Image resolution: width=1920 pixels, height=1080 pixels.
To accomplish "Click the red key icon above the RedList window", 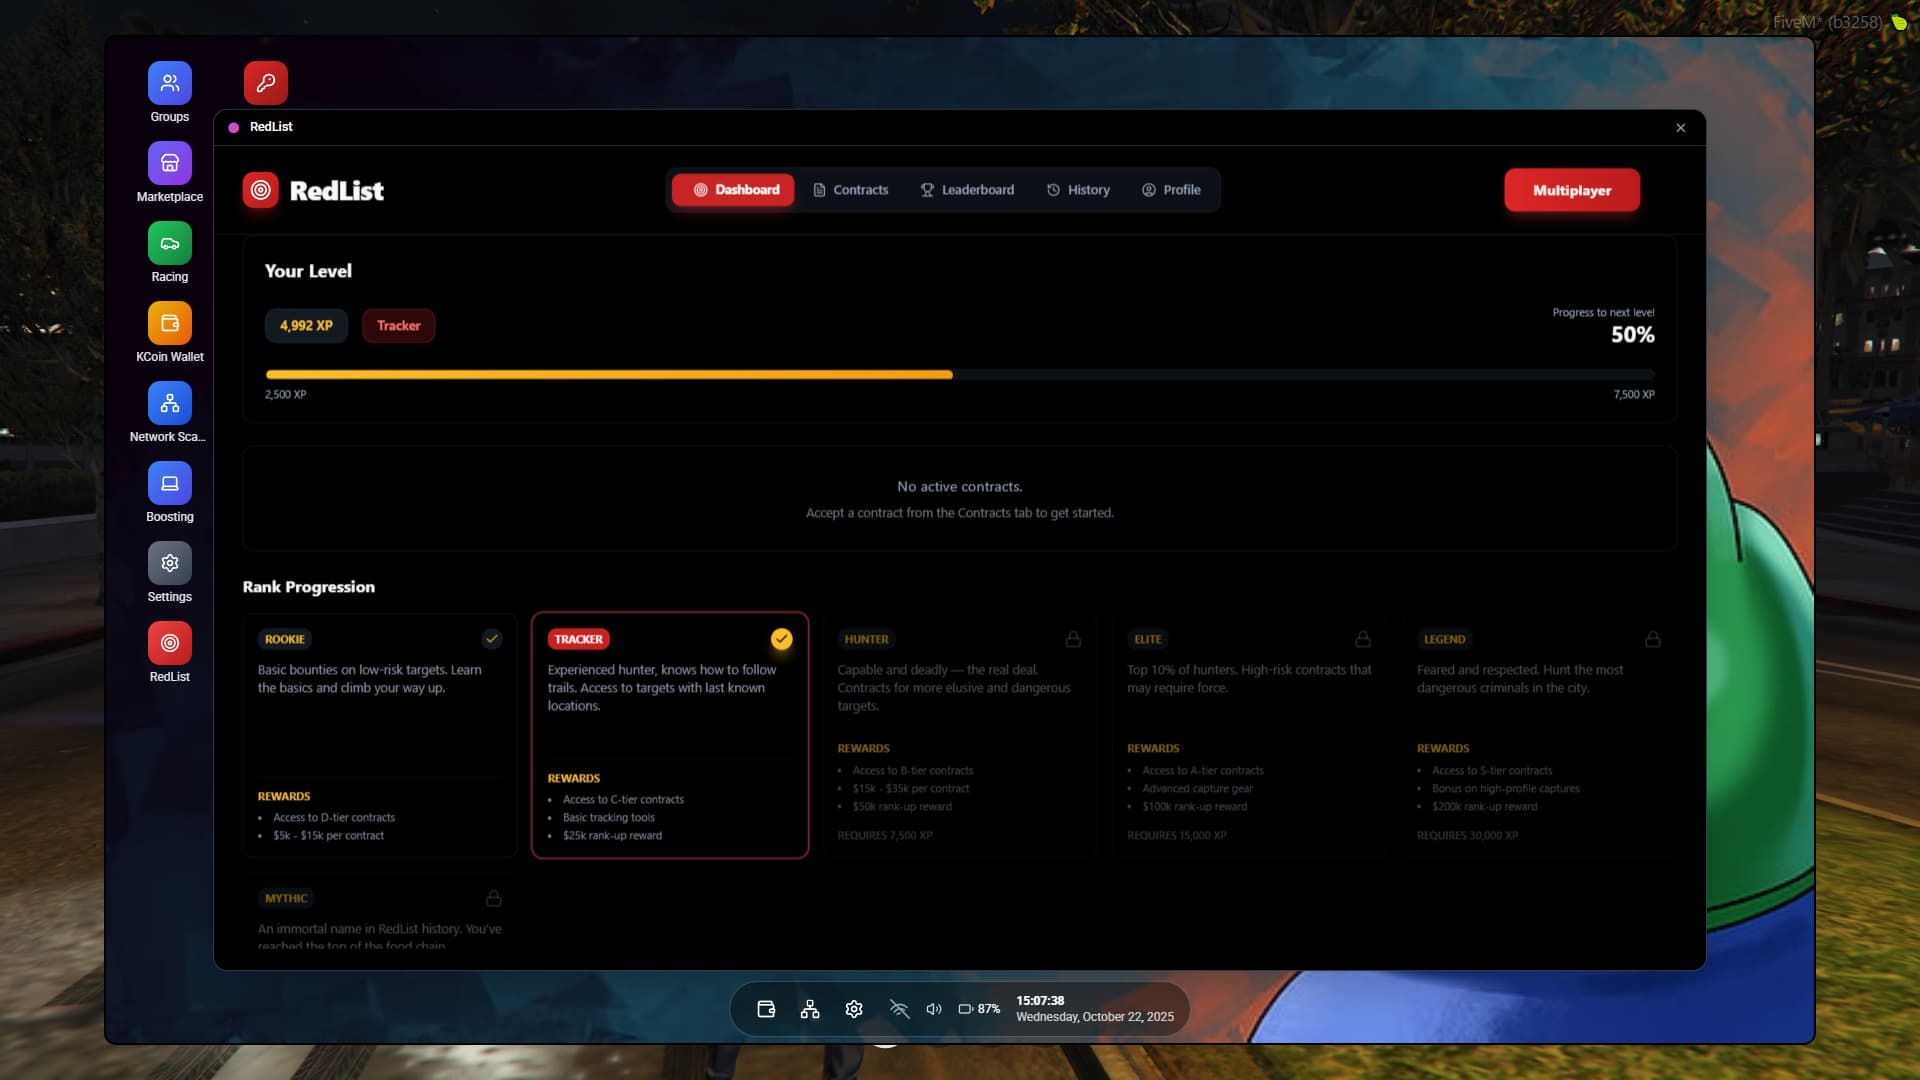I will (x=265, y=82).
